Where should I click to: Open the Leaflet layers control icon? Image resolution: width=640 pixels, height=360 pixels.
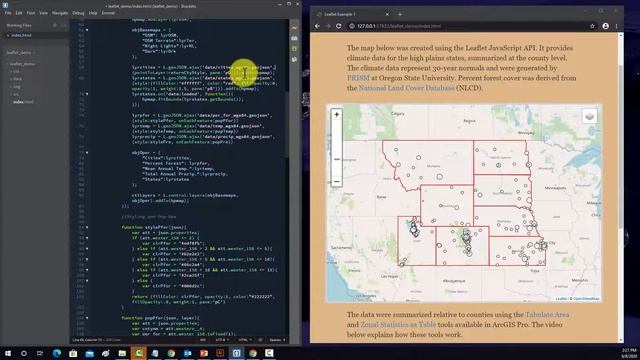tap(589, 116)
